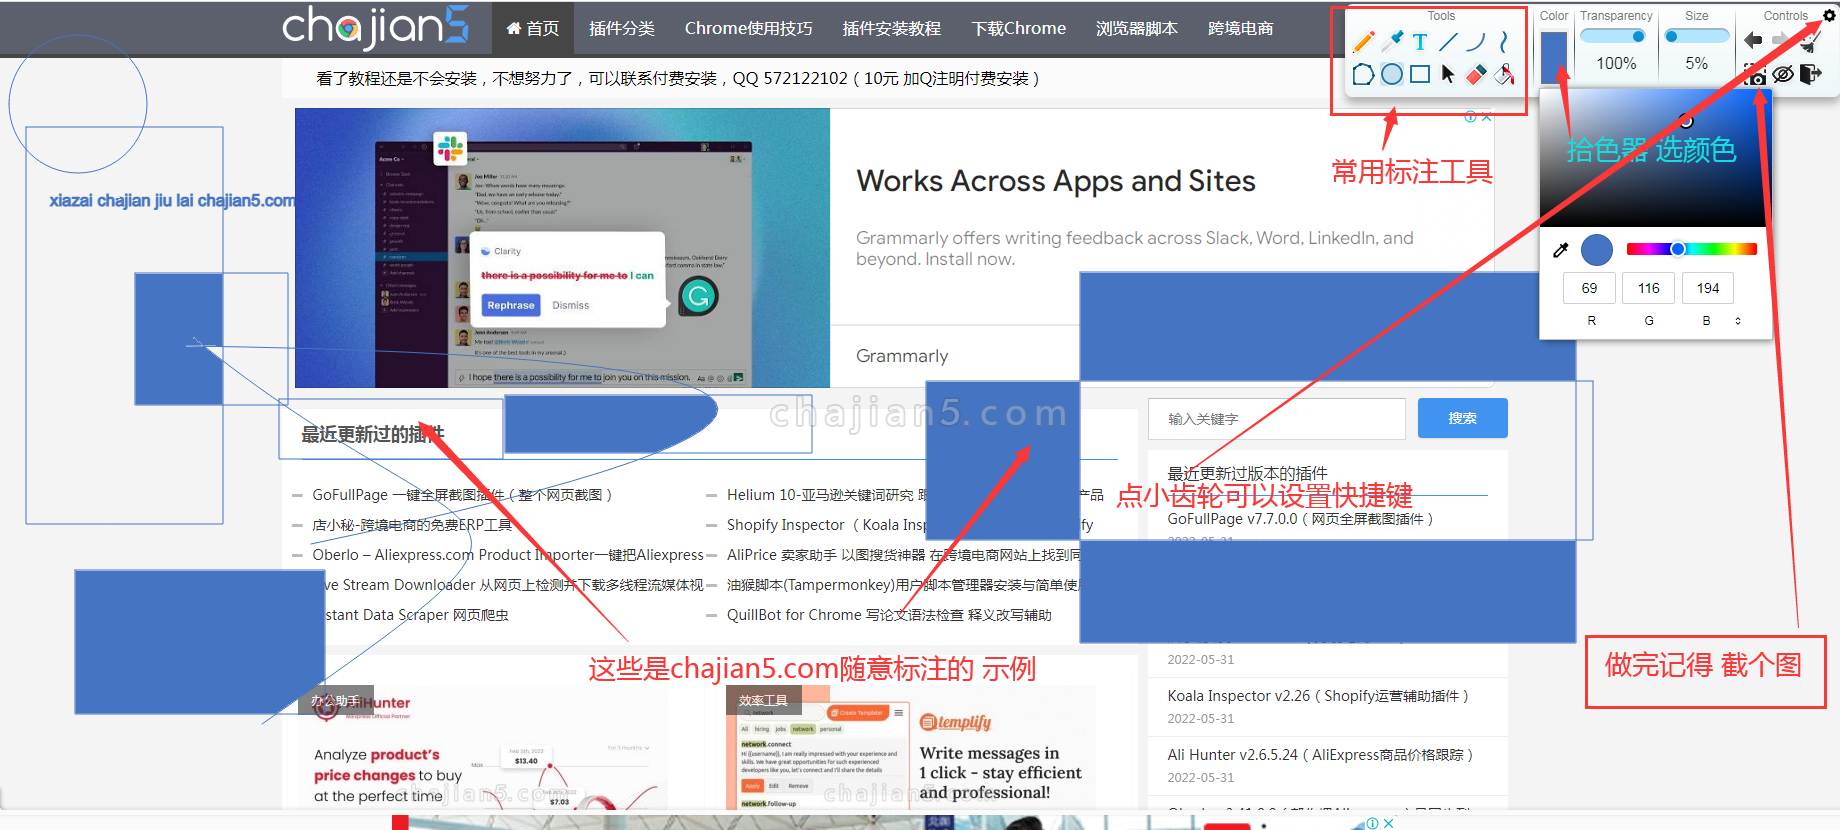Select the straight Line tool
Screen dimensions: 1840x830
click(x=1448, y=42)
